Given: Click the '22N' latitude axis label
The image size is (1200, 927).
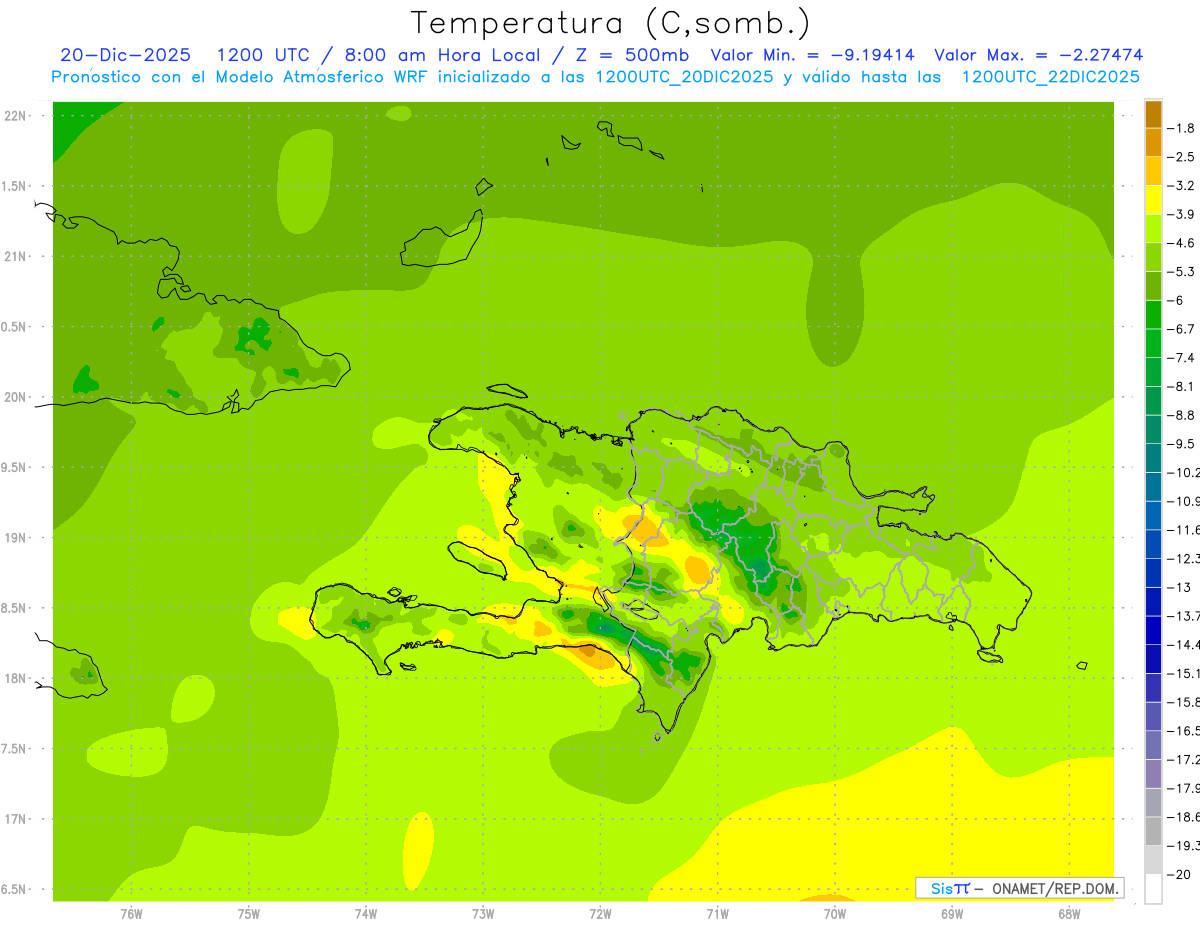Looking at the screenshot, I should pyautogui.click(x=16, y=116).
